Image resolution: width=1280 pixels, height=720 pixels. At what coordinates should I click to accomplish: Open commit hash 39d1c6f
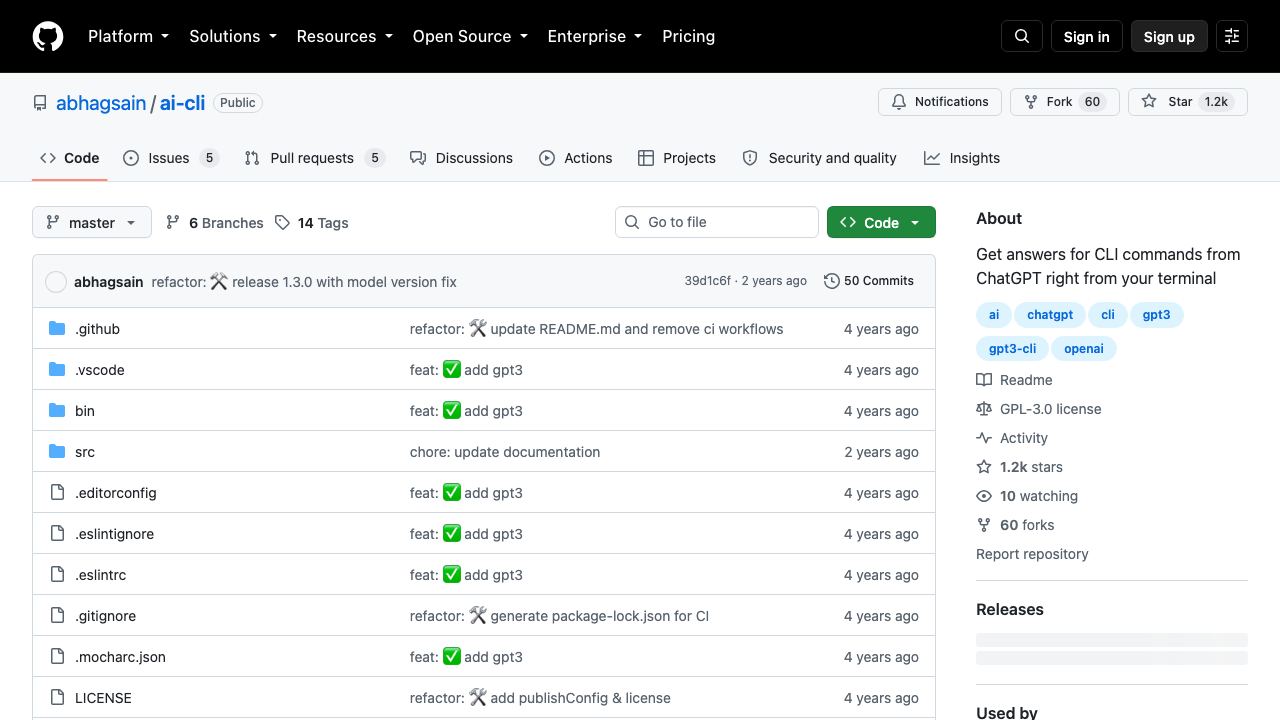coord(708,281)
